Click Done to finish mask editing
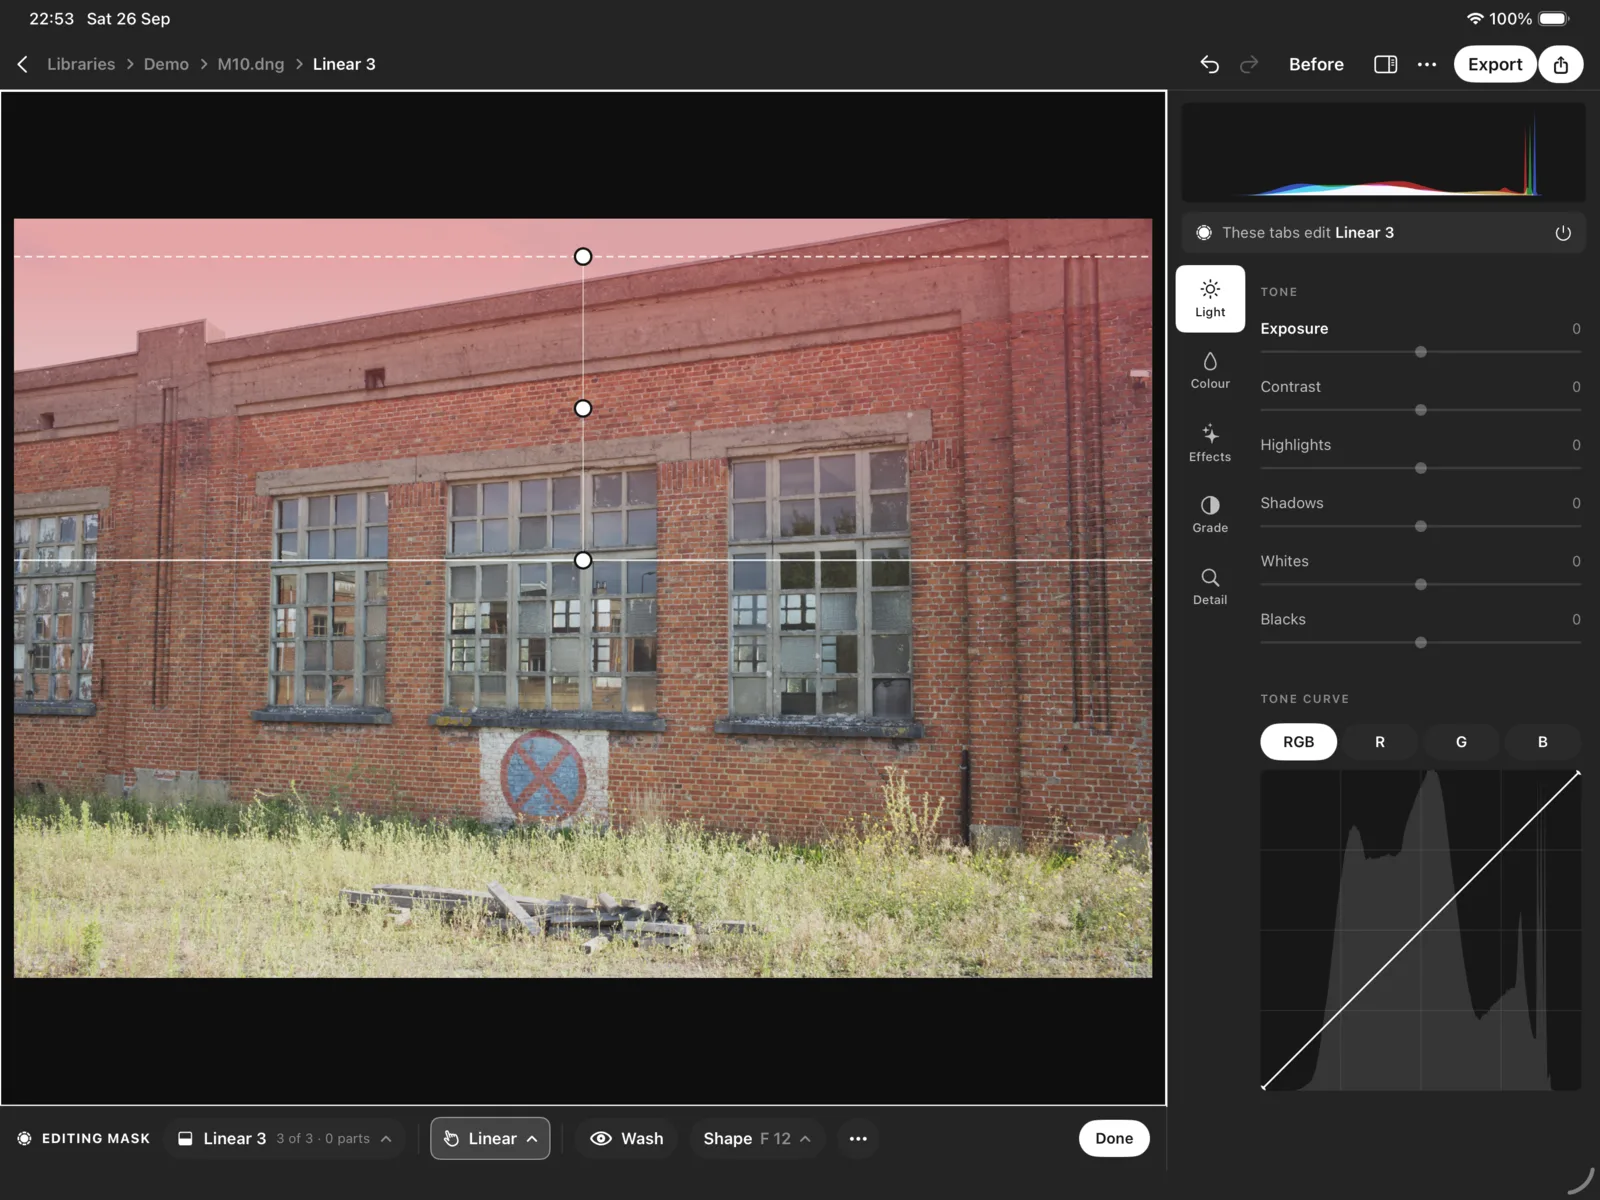1600x1200 pixels. [x=1114, y=1138]
